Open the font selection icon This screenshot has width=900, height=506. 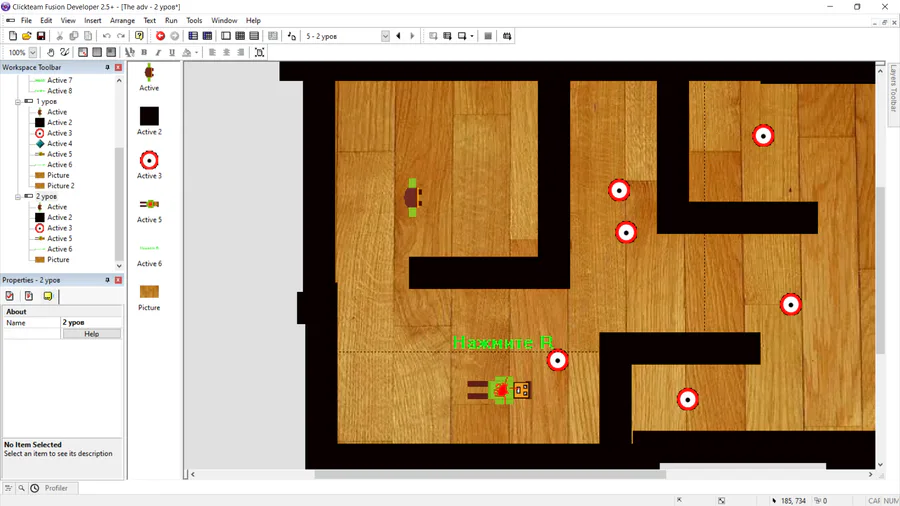tap(130, 52)
